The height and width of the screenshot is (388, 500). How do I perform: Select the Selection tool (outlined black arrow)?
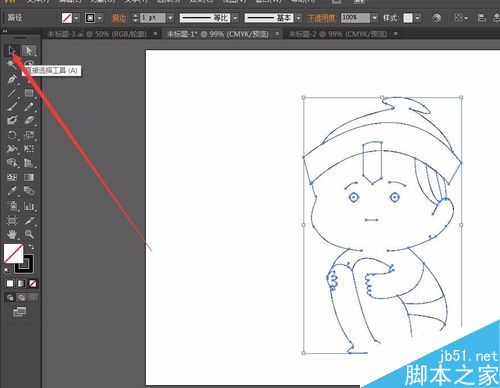pyautogui.click(x=12, y=51)
